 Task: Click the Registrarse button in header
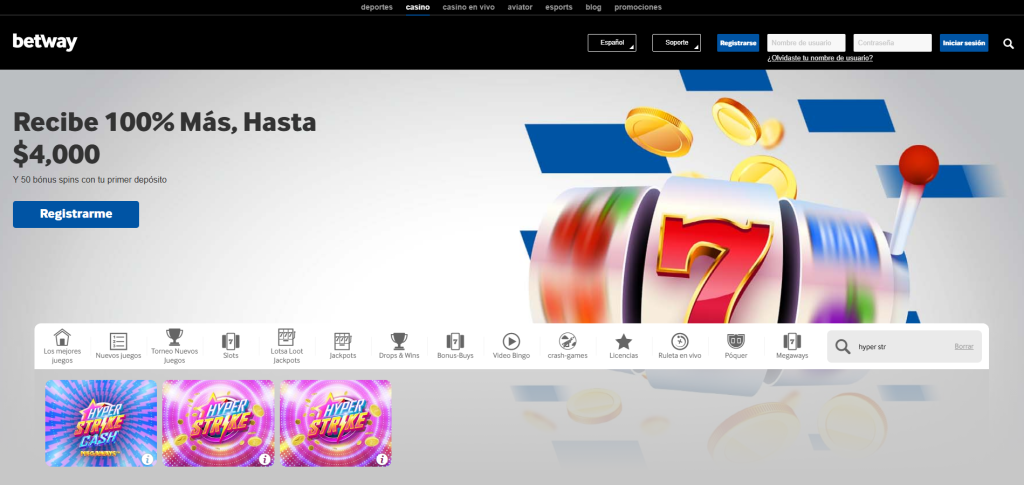pyautogui.click(x=738, y=43)
